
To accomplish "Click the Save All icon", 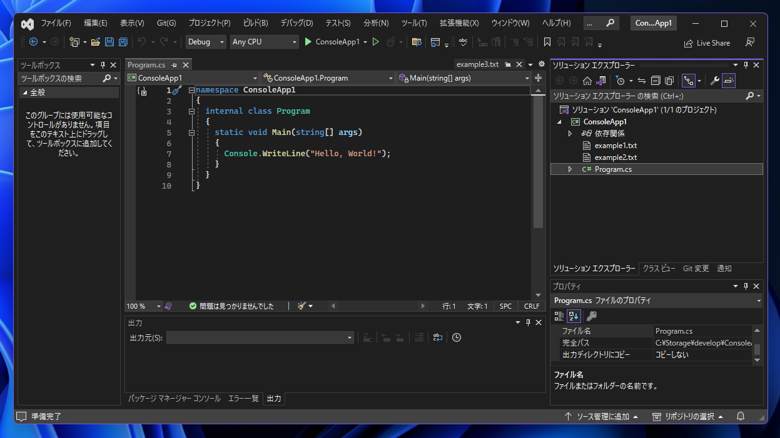I will pos(123,42).
